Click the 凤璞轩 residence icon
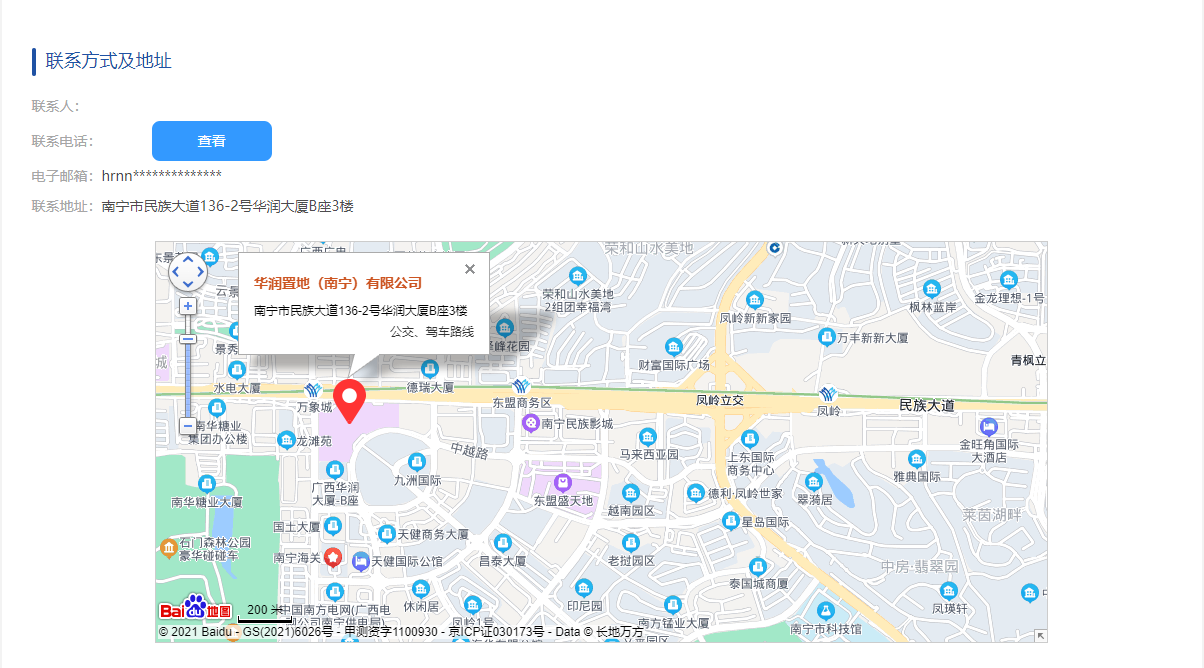Image resolution: width=1204 pixels, height=668 pixels. coord(949,589)
